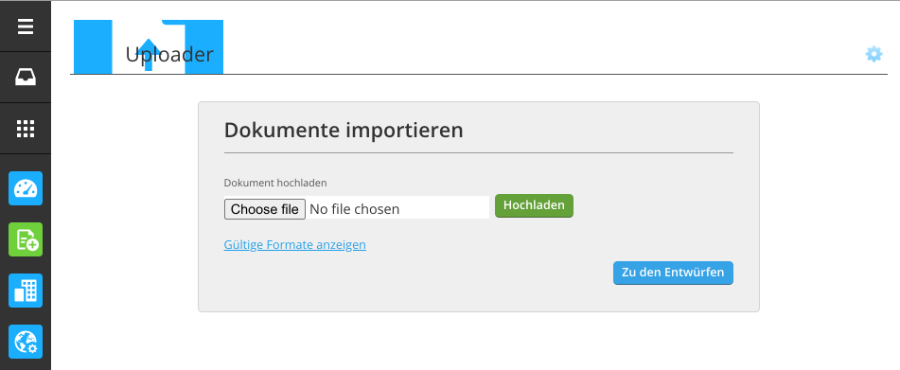The height and width of the screenshot is (370, 900).
Task: Click the Choose file button
Action: 265,209
